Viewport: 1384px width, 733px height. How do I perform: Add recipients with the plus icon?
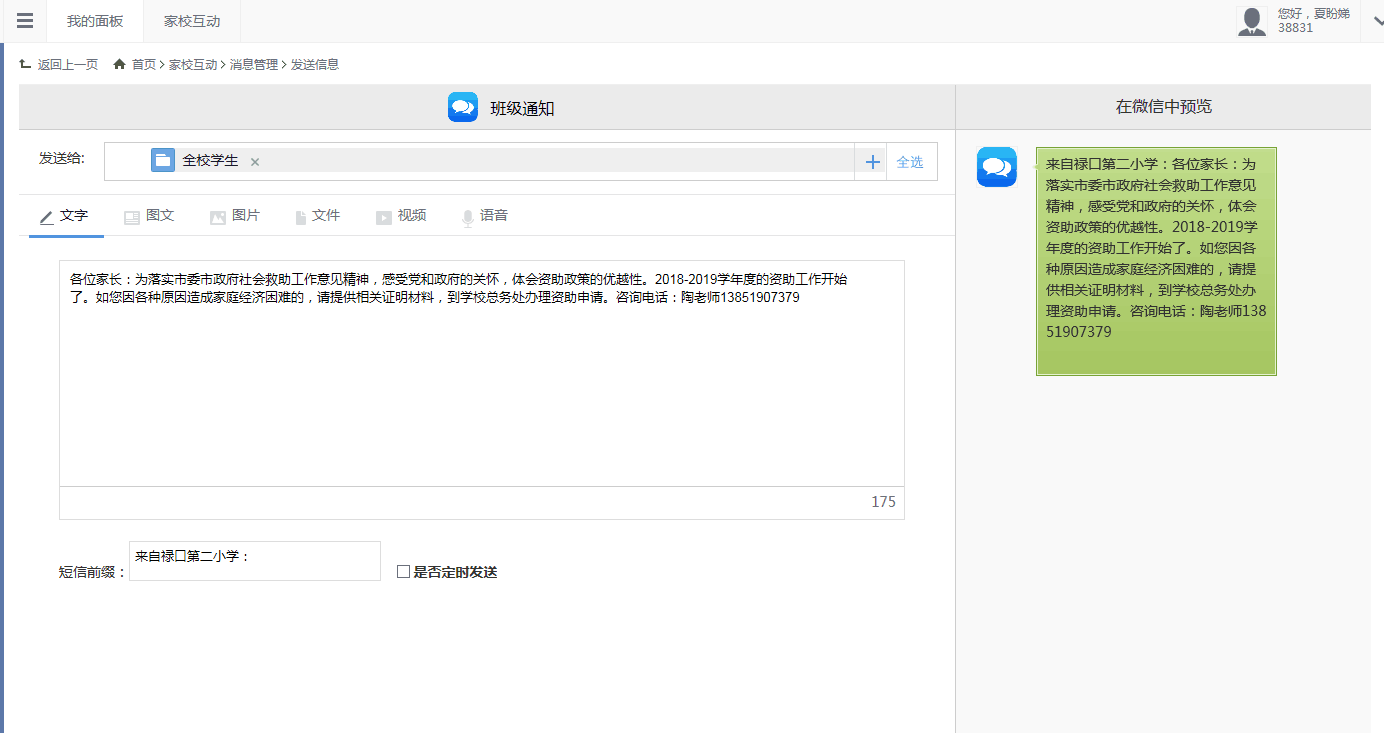click(x=872, y=162)
